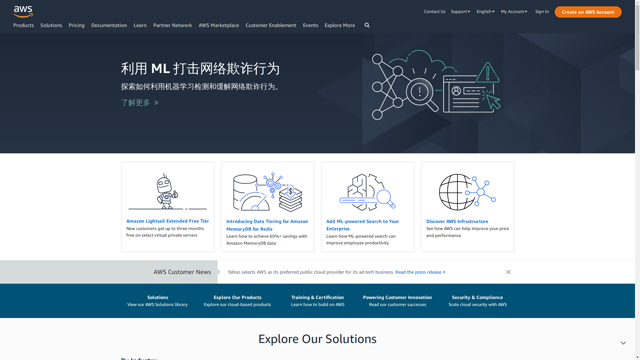The height and width of the screenshot is (360, 640).
Task: Click Security & Compliance banner link
Action: pos(477,297)
